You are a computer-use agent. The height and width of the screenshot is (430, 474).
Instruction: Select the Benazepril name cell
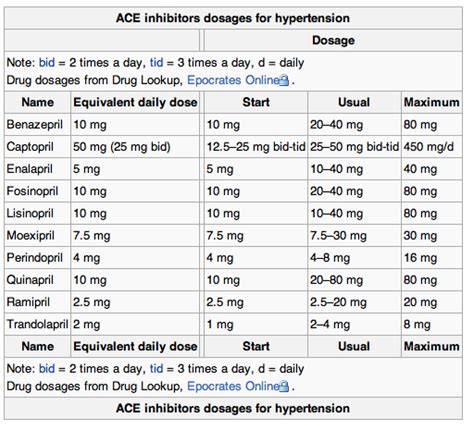(x=37, y=125)
